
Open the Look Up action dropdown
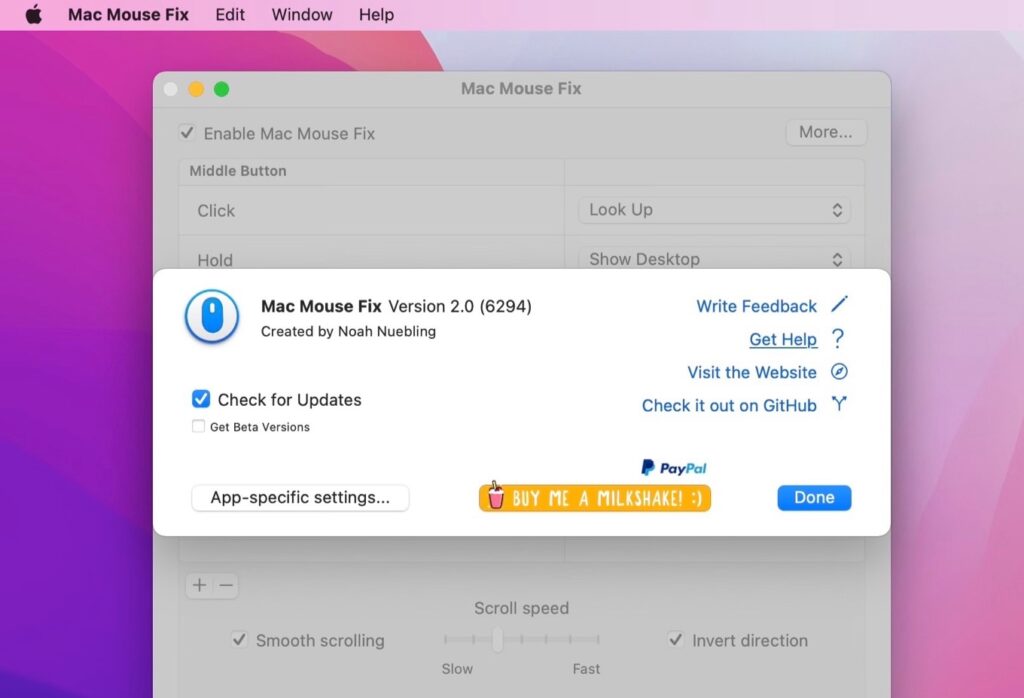click(x=713, y=210)
